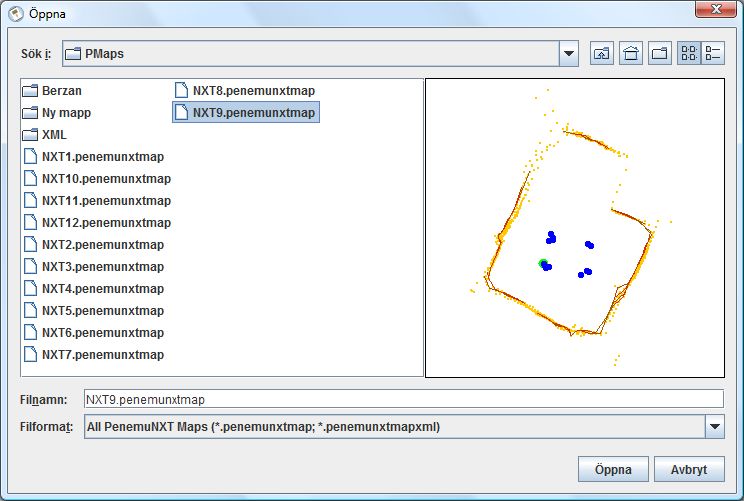The width and height of the screenshot is (744, 501).
Task: Click the NXT10 file icon
Action: tap(30, 178)
